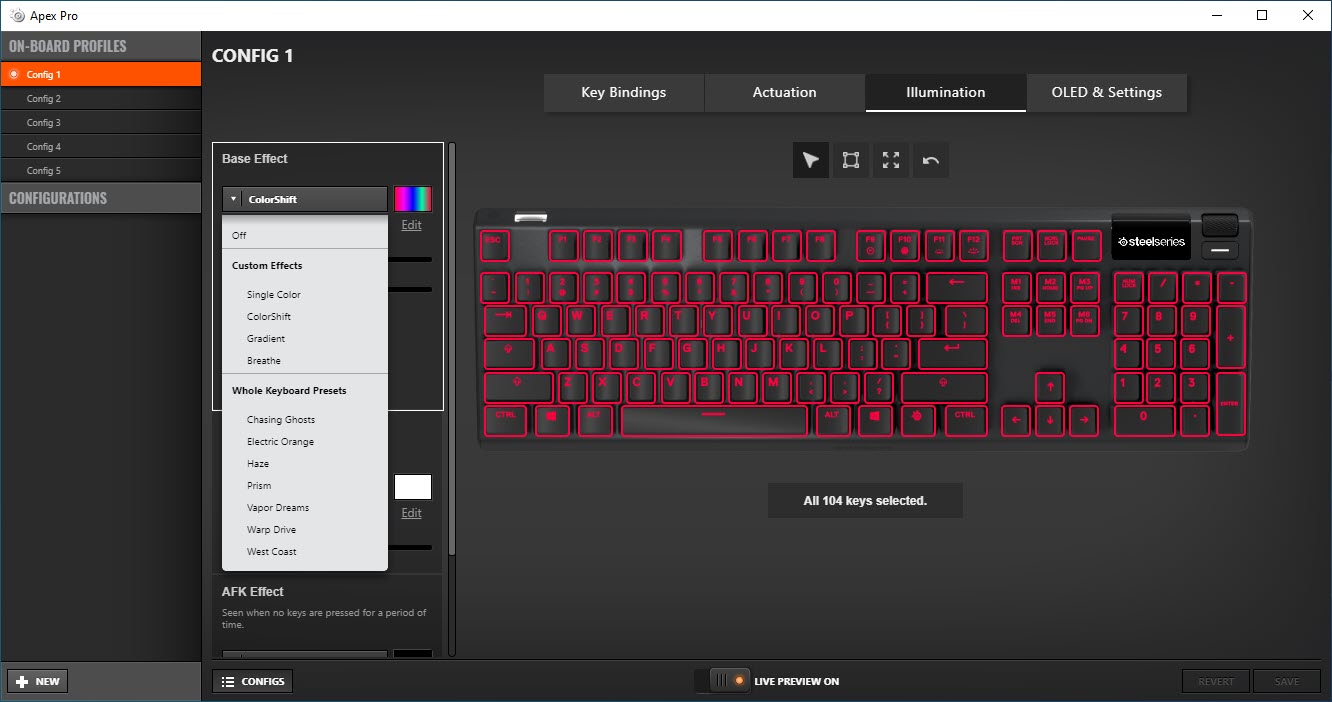Collapse the ColorShift base effect dropdown

tap(305, 199)
